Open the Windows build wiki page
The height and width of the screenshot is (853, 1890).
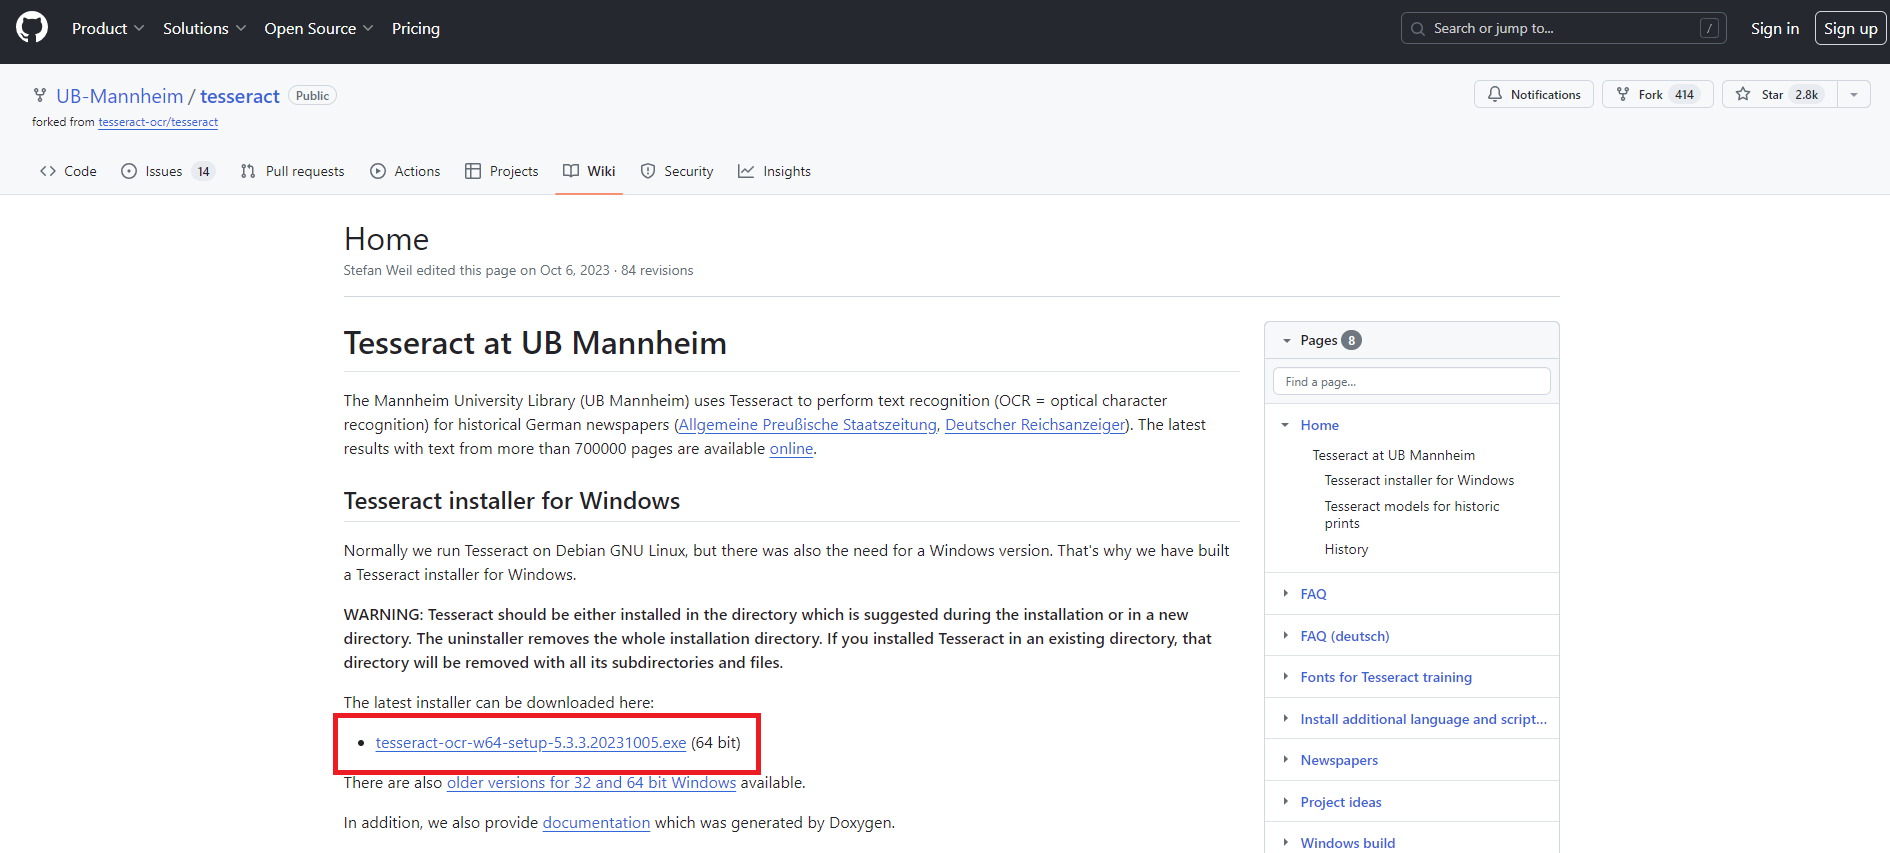tap(1348, 843)
